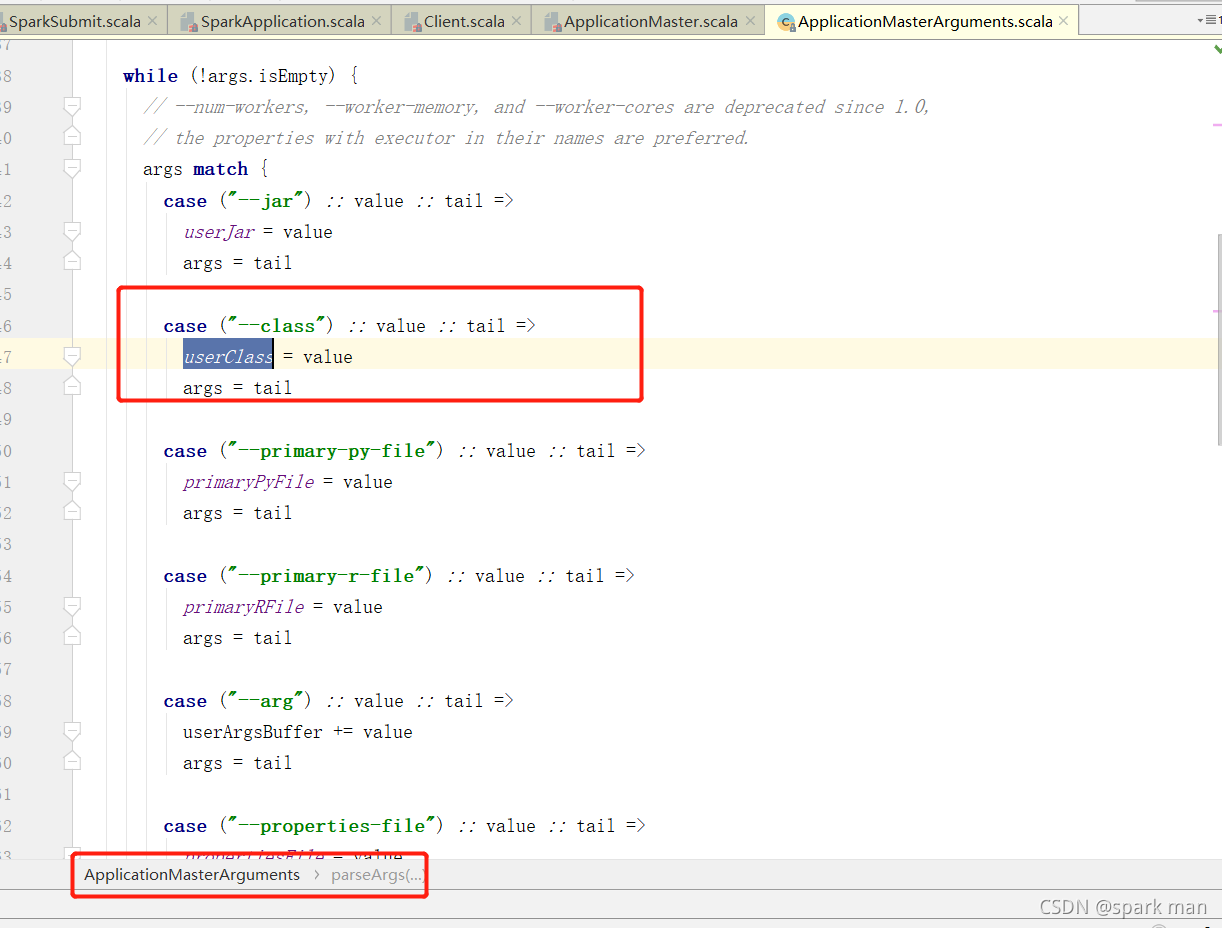The image size is (1222, 928).
Task: Click fold end marker beside 'the properties with executor' comment
Action: coord(72,138)
